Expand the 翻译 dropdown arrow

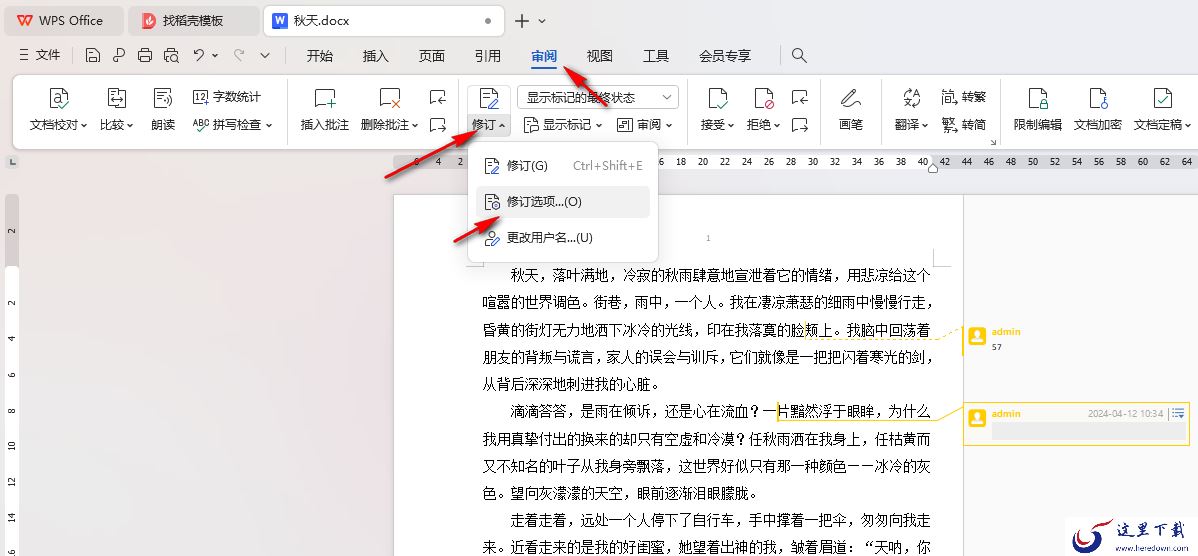924,125
